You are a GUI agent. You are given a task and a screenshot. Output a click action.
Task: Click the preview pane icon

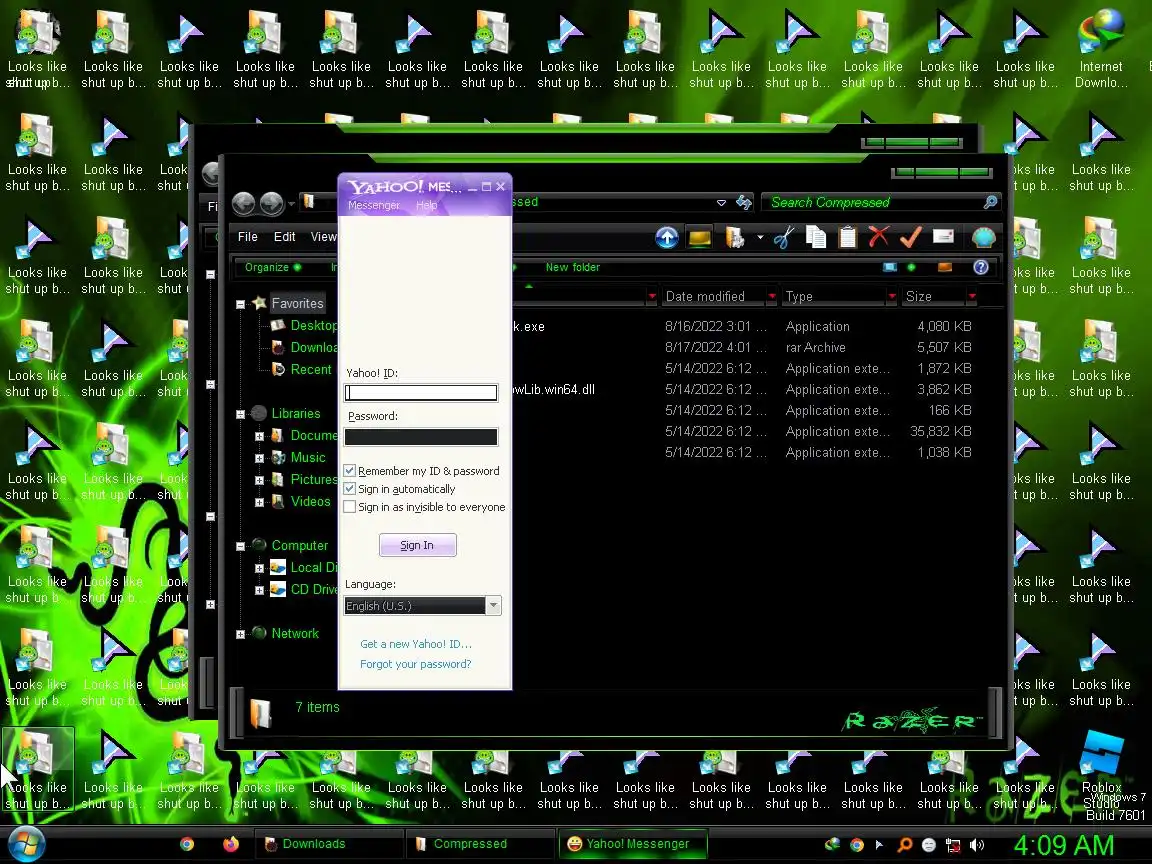tap(945, 267)
